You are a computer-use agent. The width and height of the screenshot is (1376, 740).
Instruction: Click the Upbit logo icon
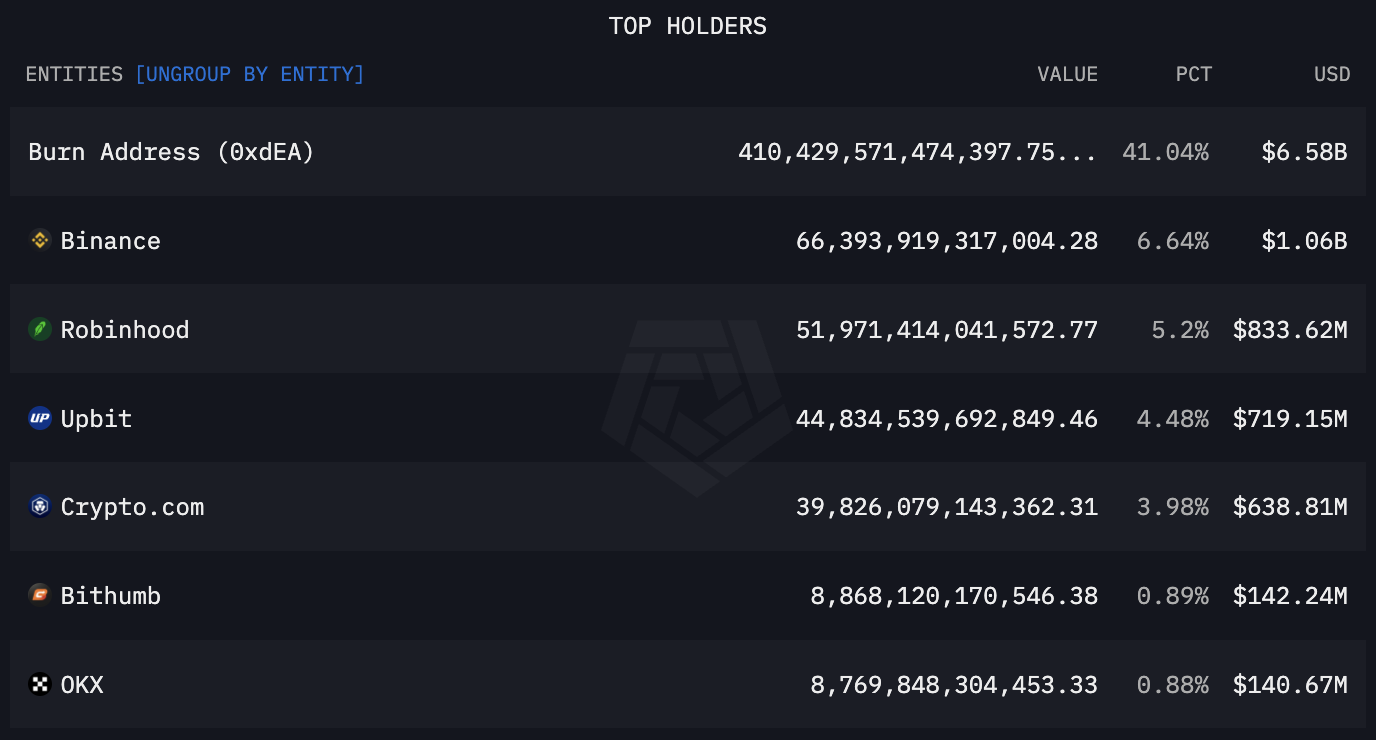40,418
